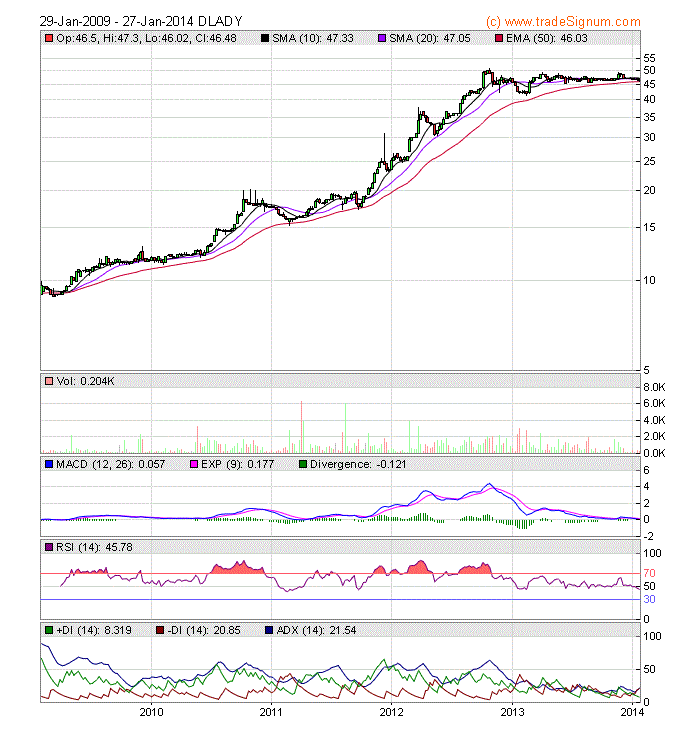Image resolution: width=680 pixels, height=733 pixels.
Task: Click the Divergence: -0.121 label
Action: 358,464
